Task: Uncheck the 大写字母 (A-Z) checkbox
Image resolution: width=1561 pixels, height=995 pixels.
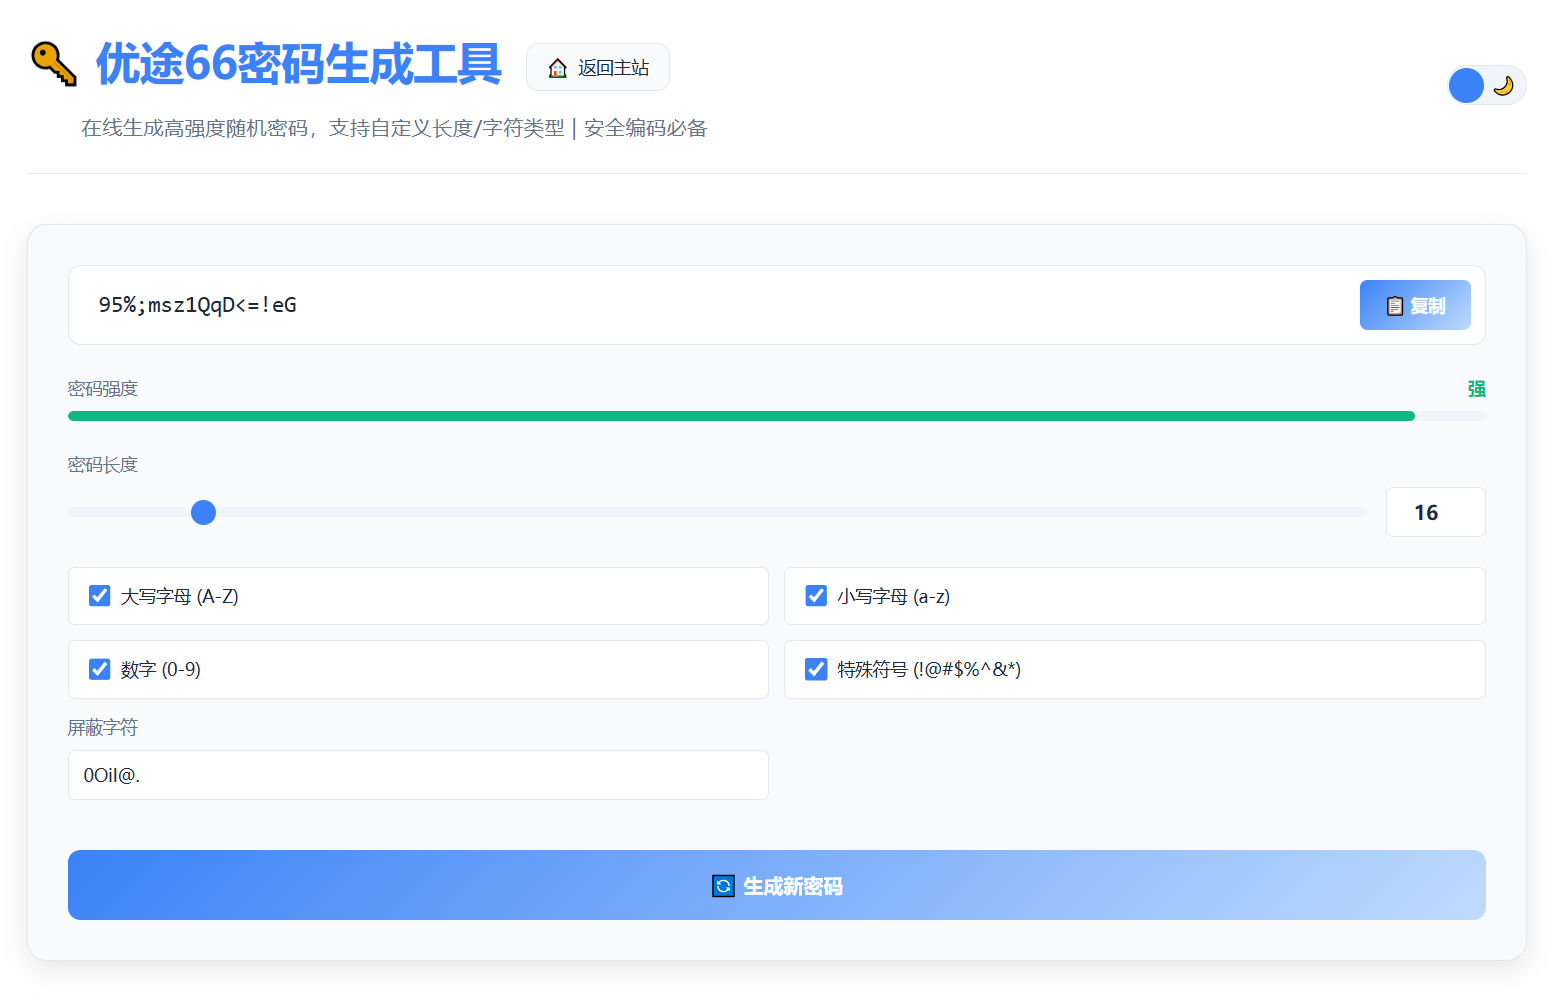Action: [100, 596]
